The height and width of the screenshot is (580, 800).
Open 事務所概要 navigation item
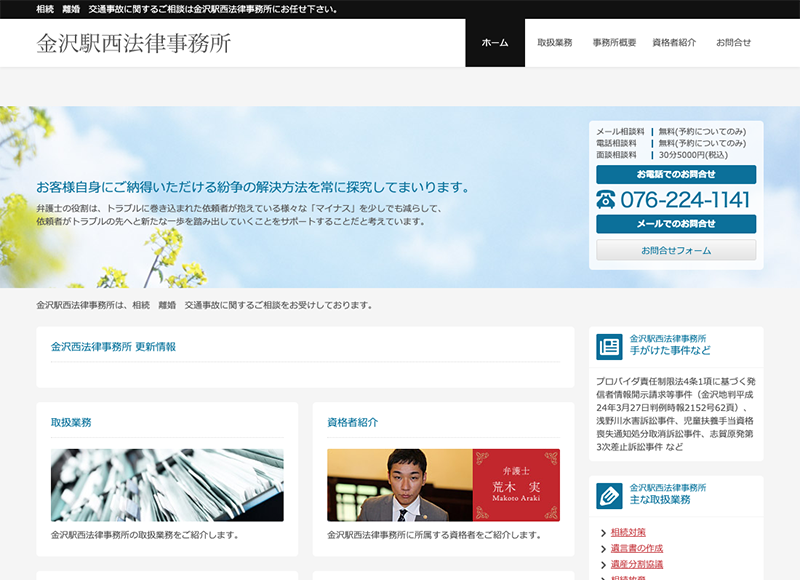(614, 43)
